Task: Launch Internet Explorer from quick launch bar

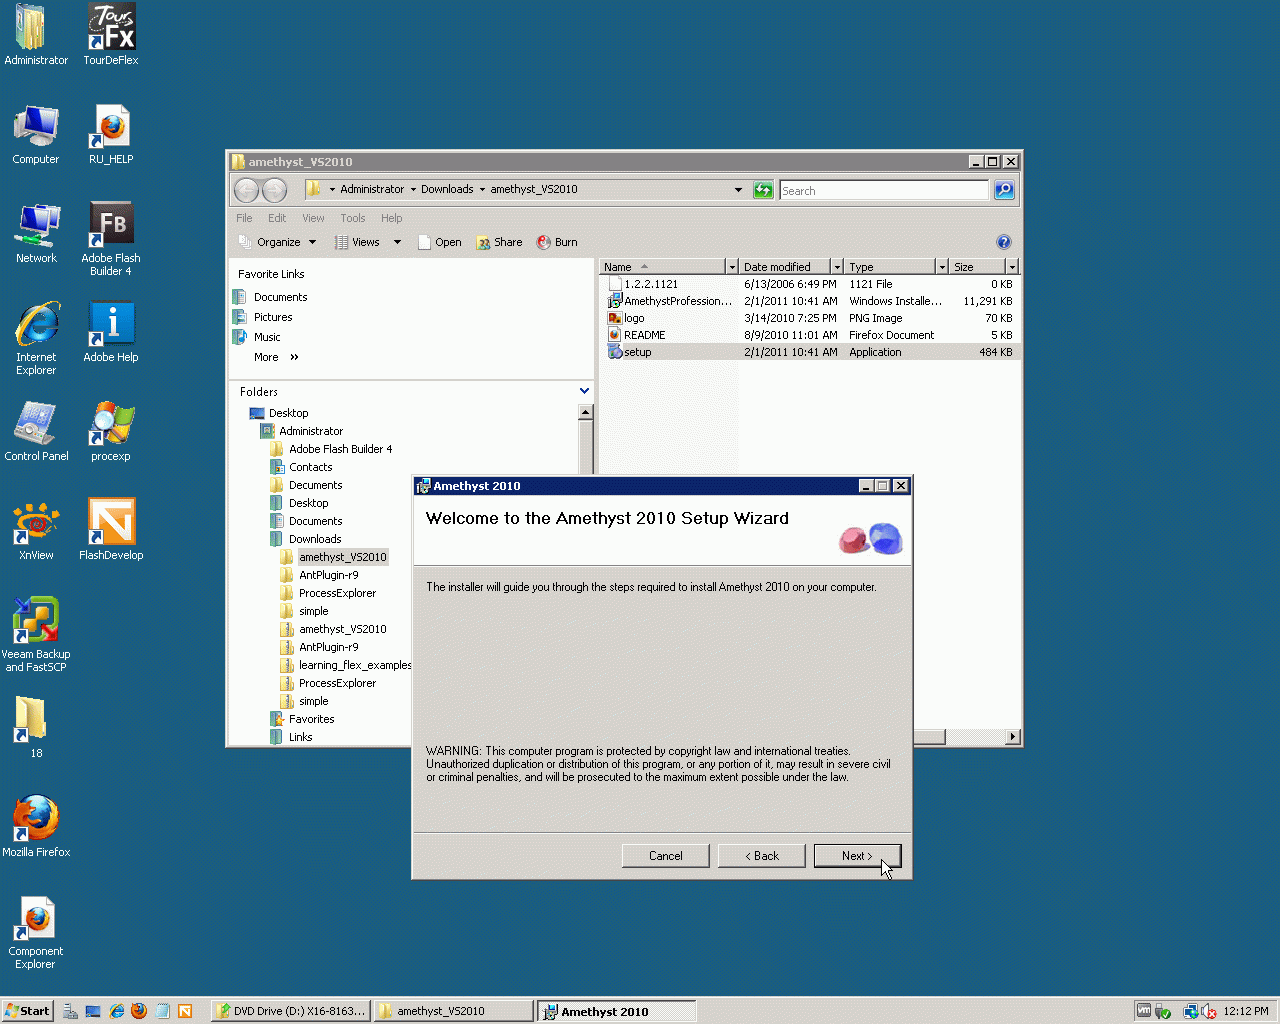Action: [x=117, y=1011]
